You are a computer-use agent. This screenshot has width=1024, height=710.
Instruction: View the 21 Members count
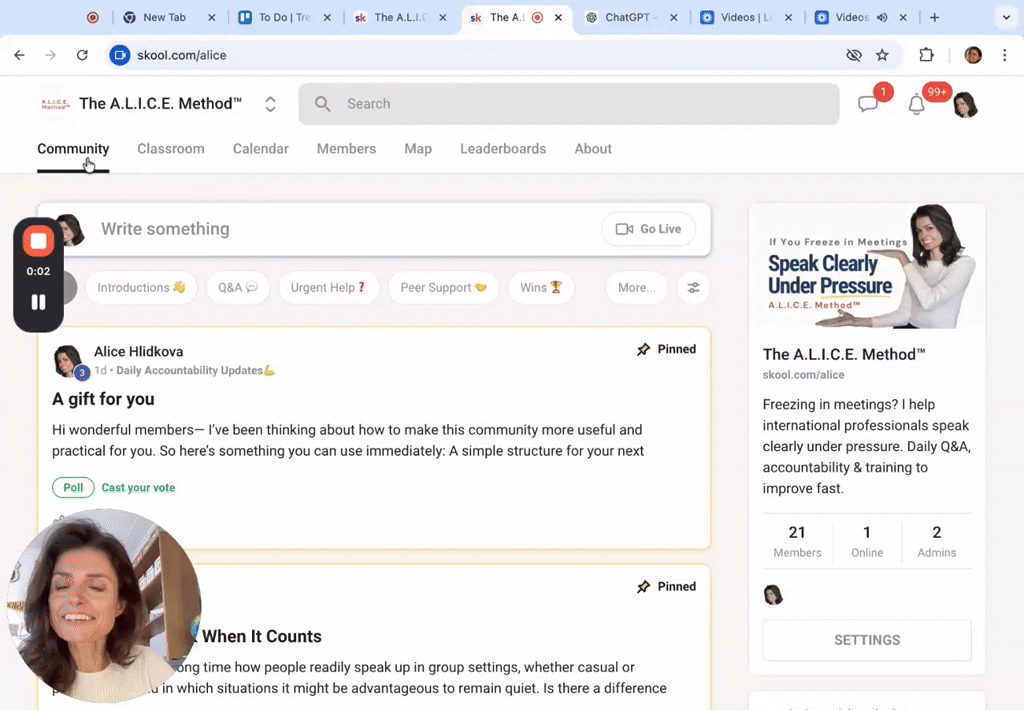797,541
